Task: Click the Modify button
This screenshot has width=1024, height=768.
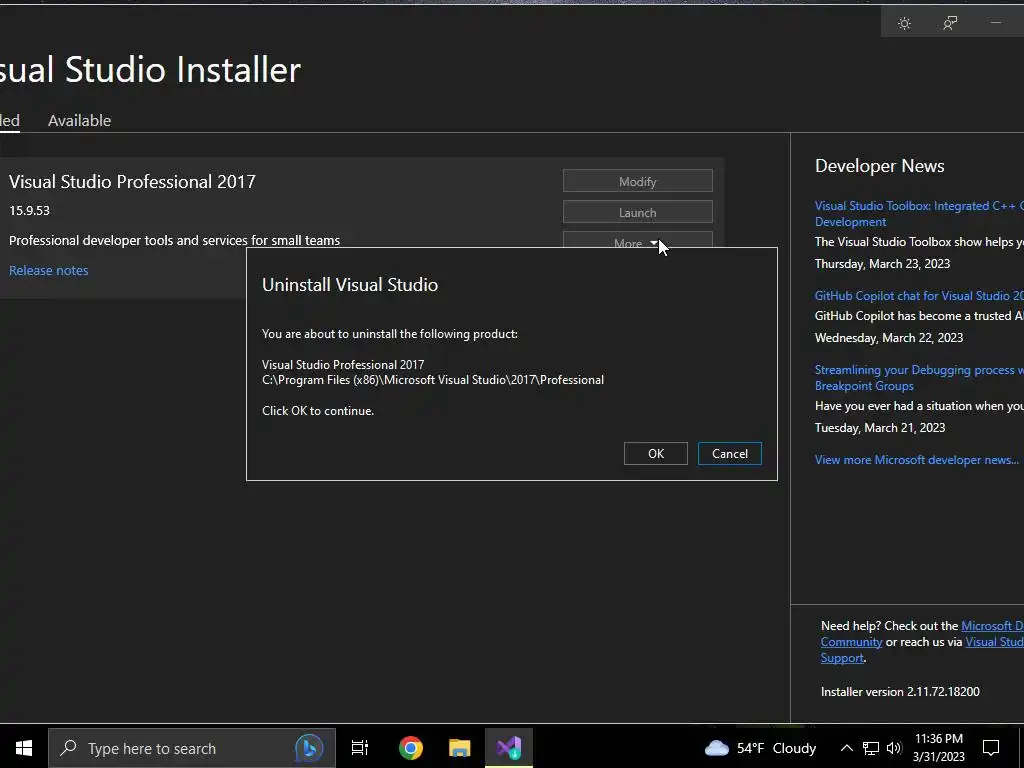Action: pos(637,181)
